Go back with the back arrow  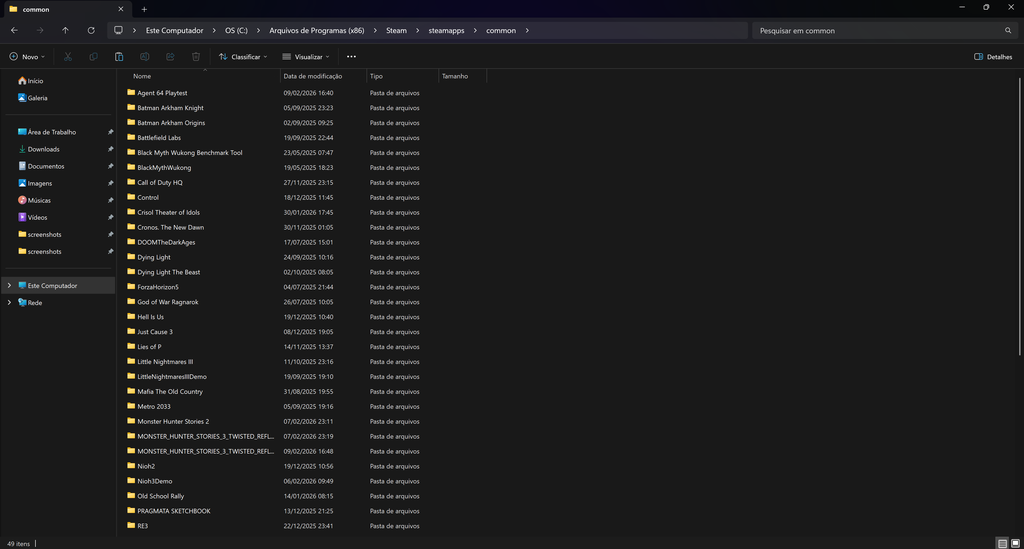tap(14, 31)
